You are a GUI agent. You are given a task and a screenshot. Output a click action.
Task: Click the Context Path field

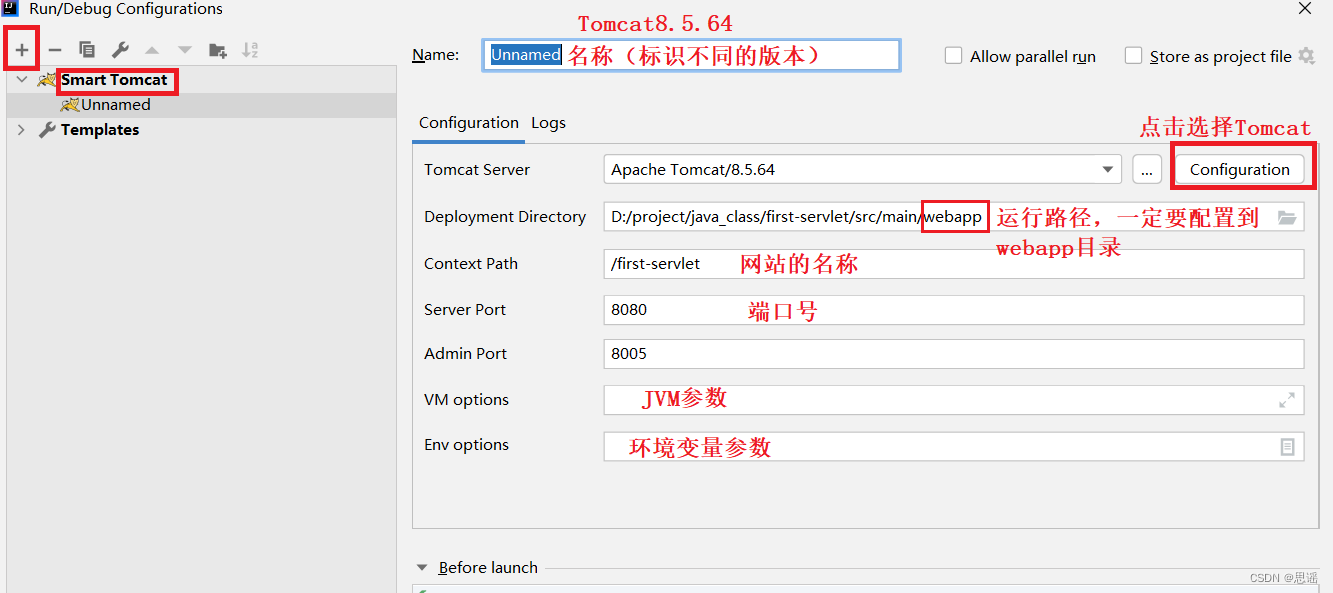pos(954,264)
